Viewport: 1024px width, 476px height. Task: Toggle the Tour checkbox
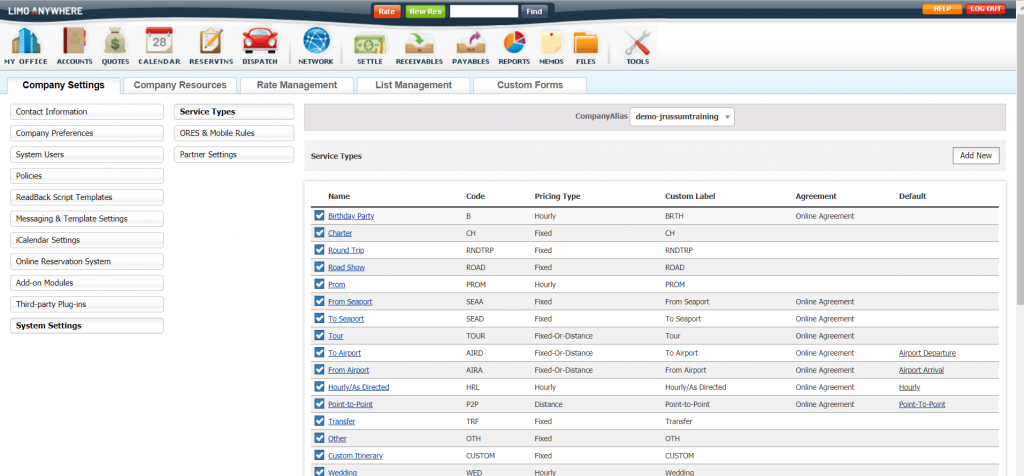pyautogui.click(x=319, y=336)
